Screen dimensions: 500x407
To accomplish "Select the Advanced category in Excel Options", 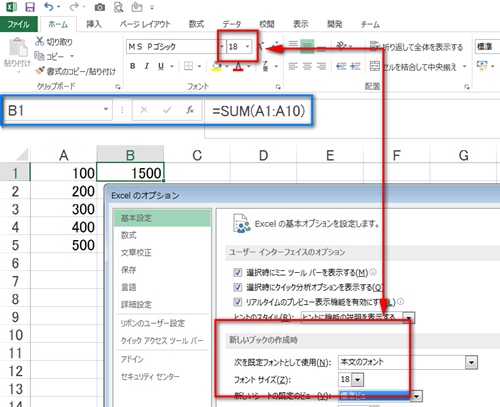I will tap(162, 305).
